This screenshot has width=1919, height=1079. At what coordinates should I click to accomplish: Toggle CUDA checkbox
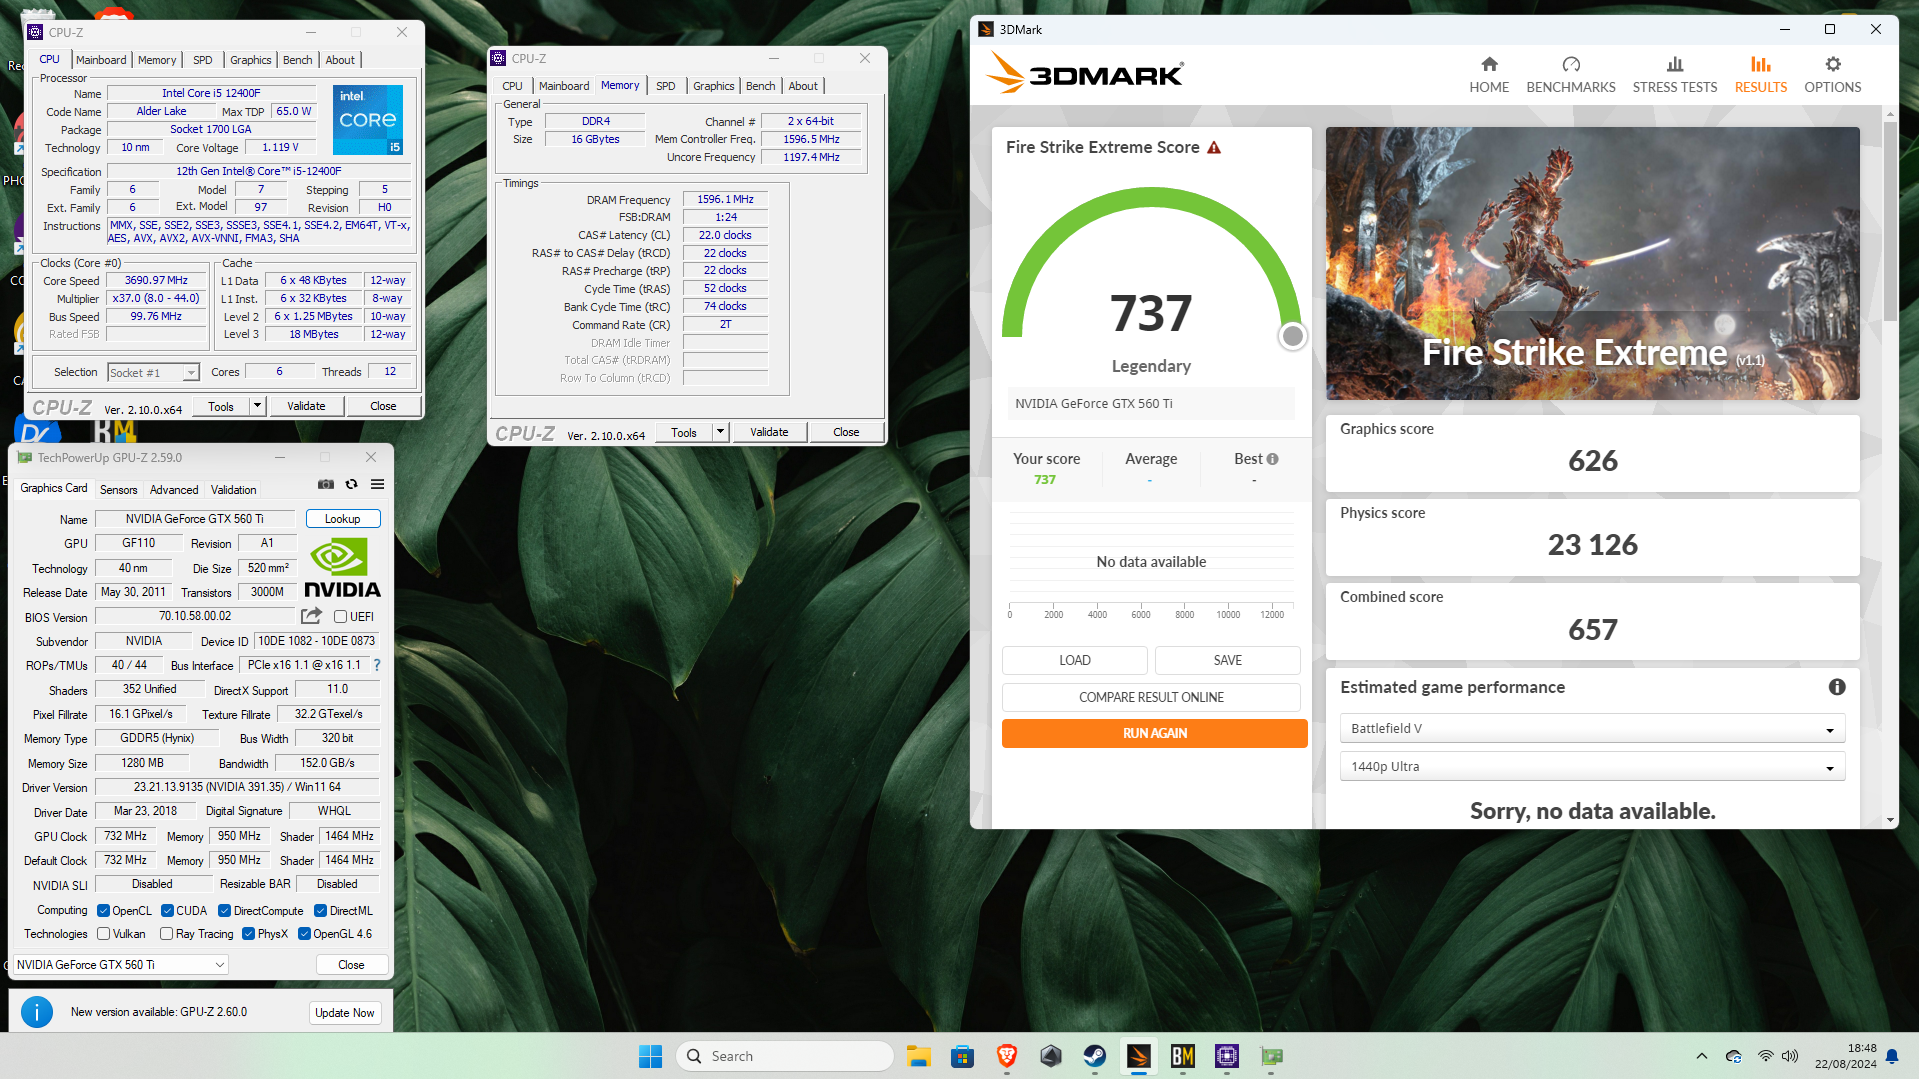[x=167, y=911]
